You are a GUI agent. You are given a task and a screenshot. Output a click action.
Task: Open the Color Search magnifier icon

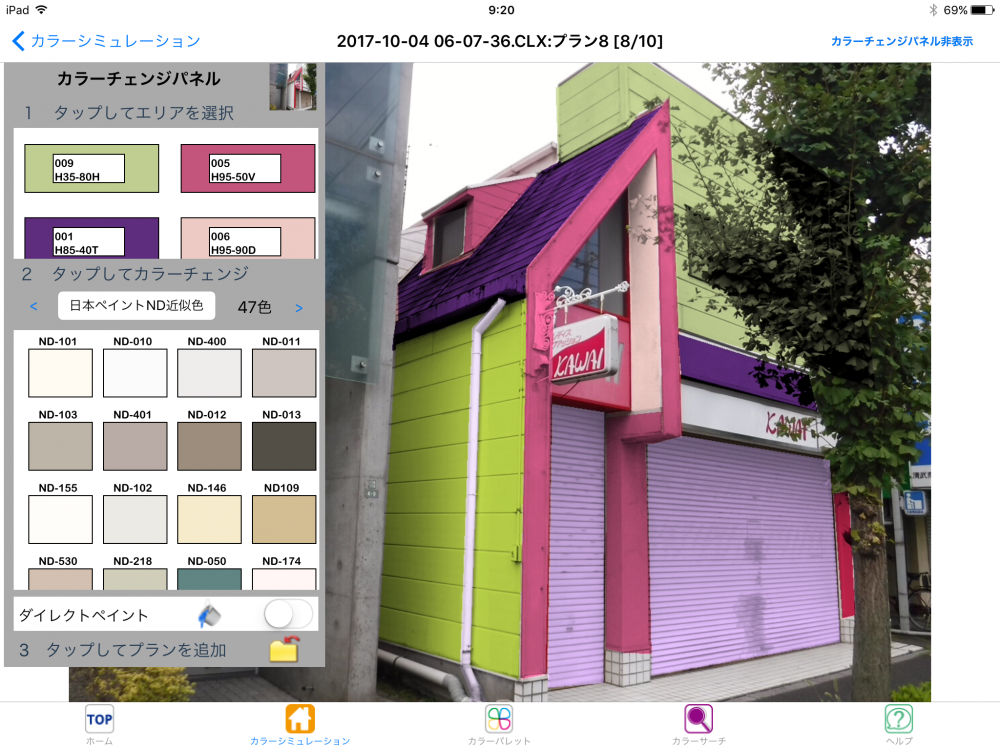point(698,718)
